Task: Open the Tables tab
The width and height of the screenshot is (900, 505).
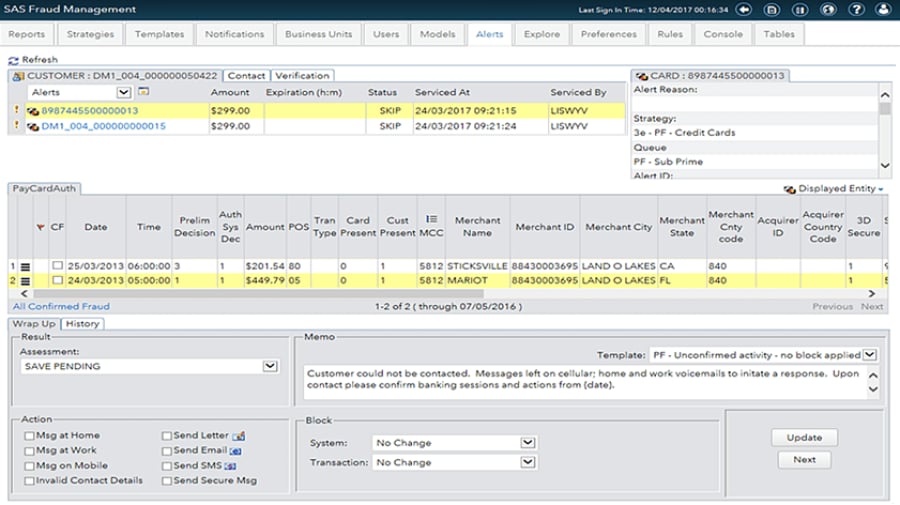Action: [x=779, y=34]
